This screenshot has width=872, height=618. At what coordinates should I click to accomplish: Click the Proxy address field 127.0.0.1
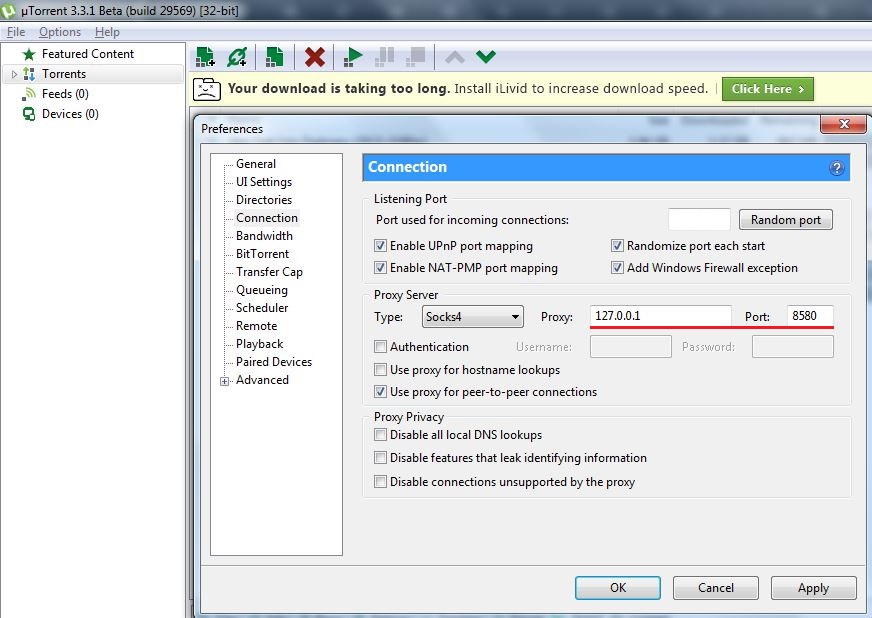pyautogui.click(x=661, y=316)
